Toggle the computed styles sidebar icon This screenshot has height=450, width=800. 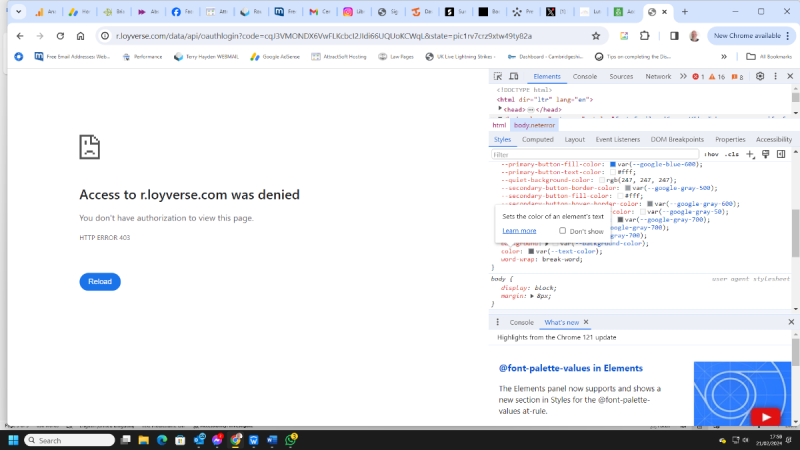tap(781, 154)
